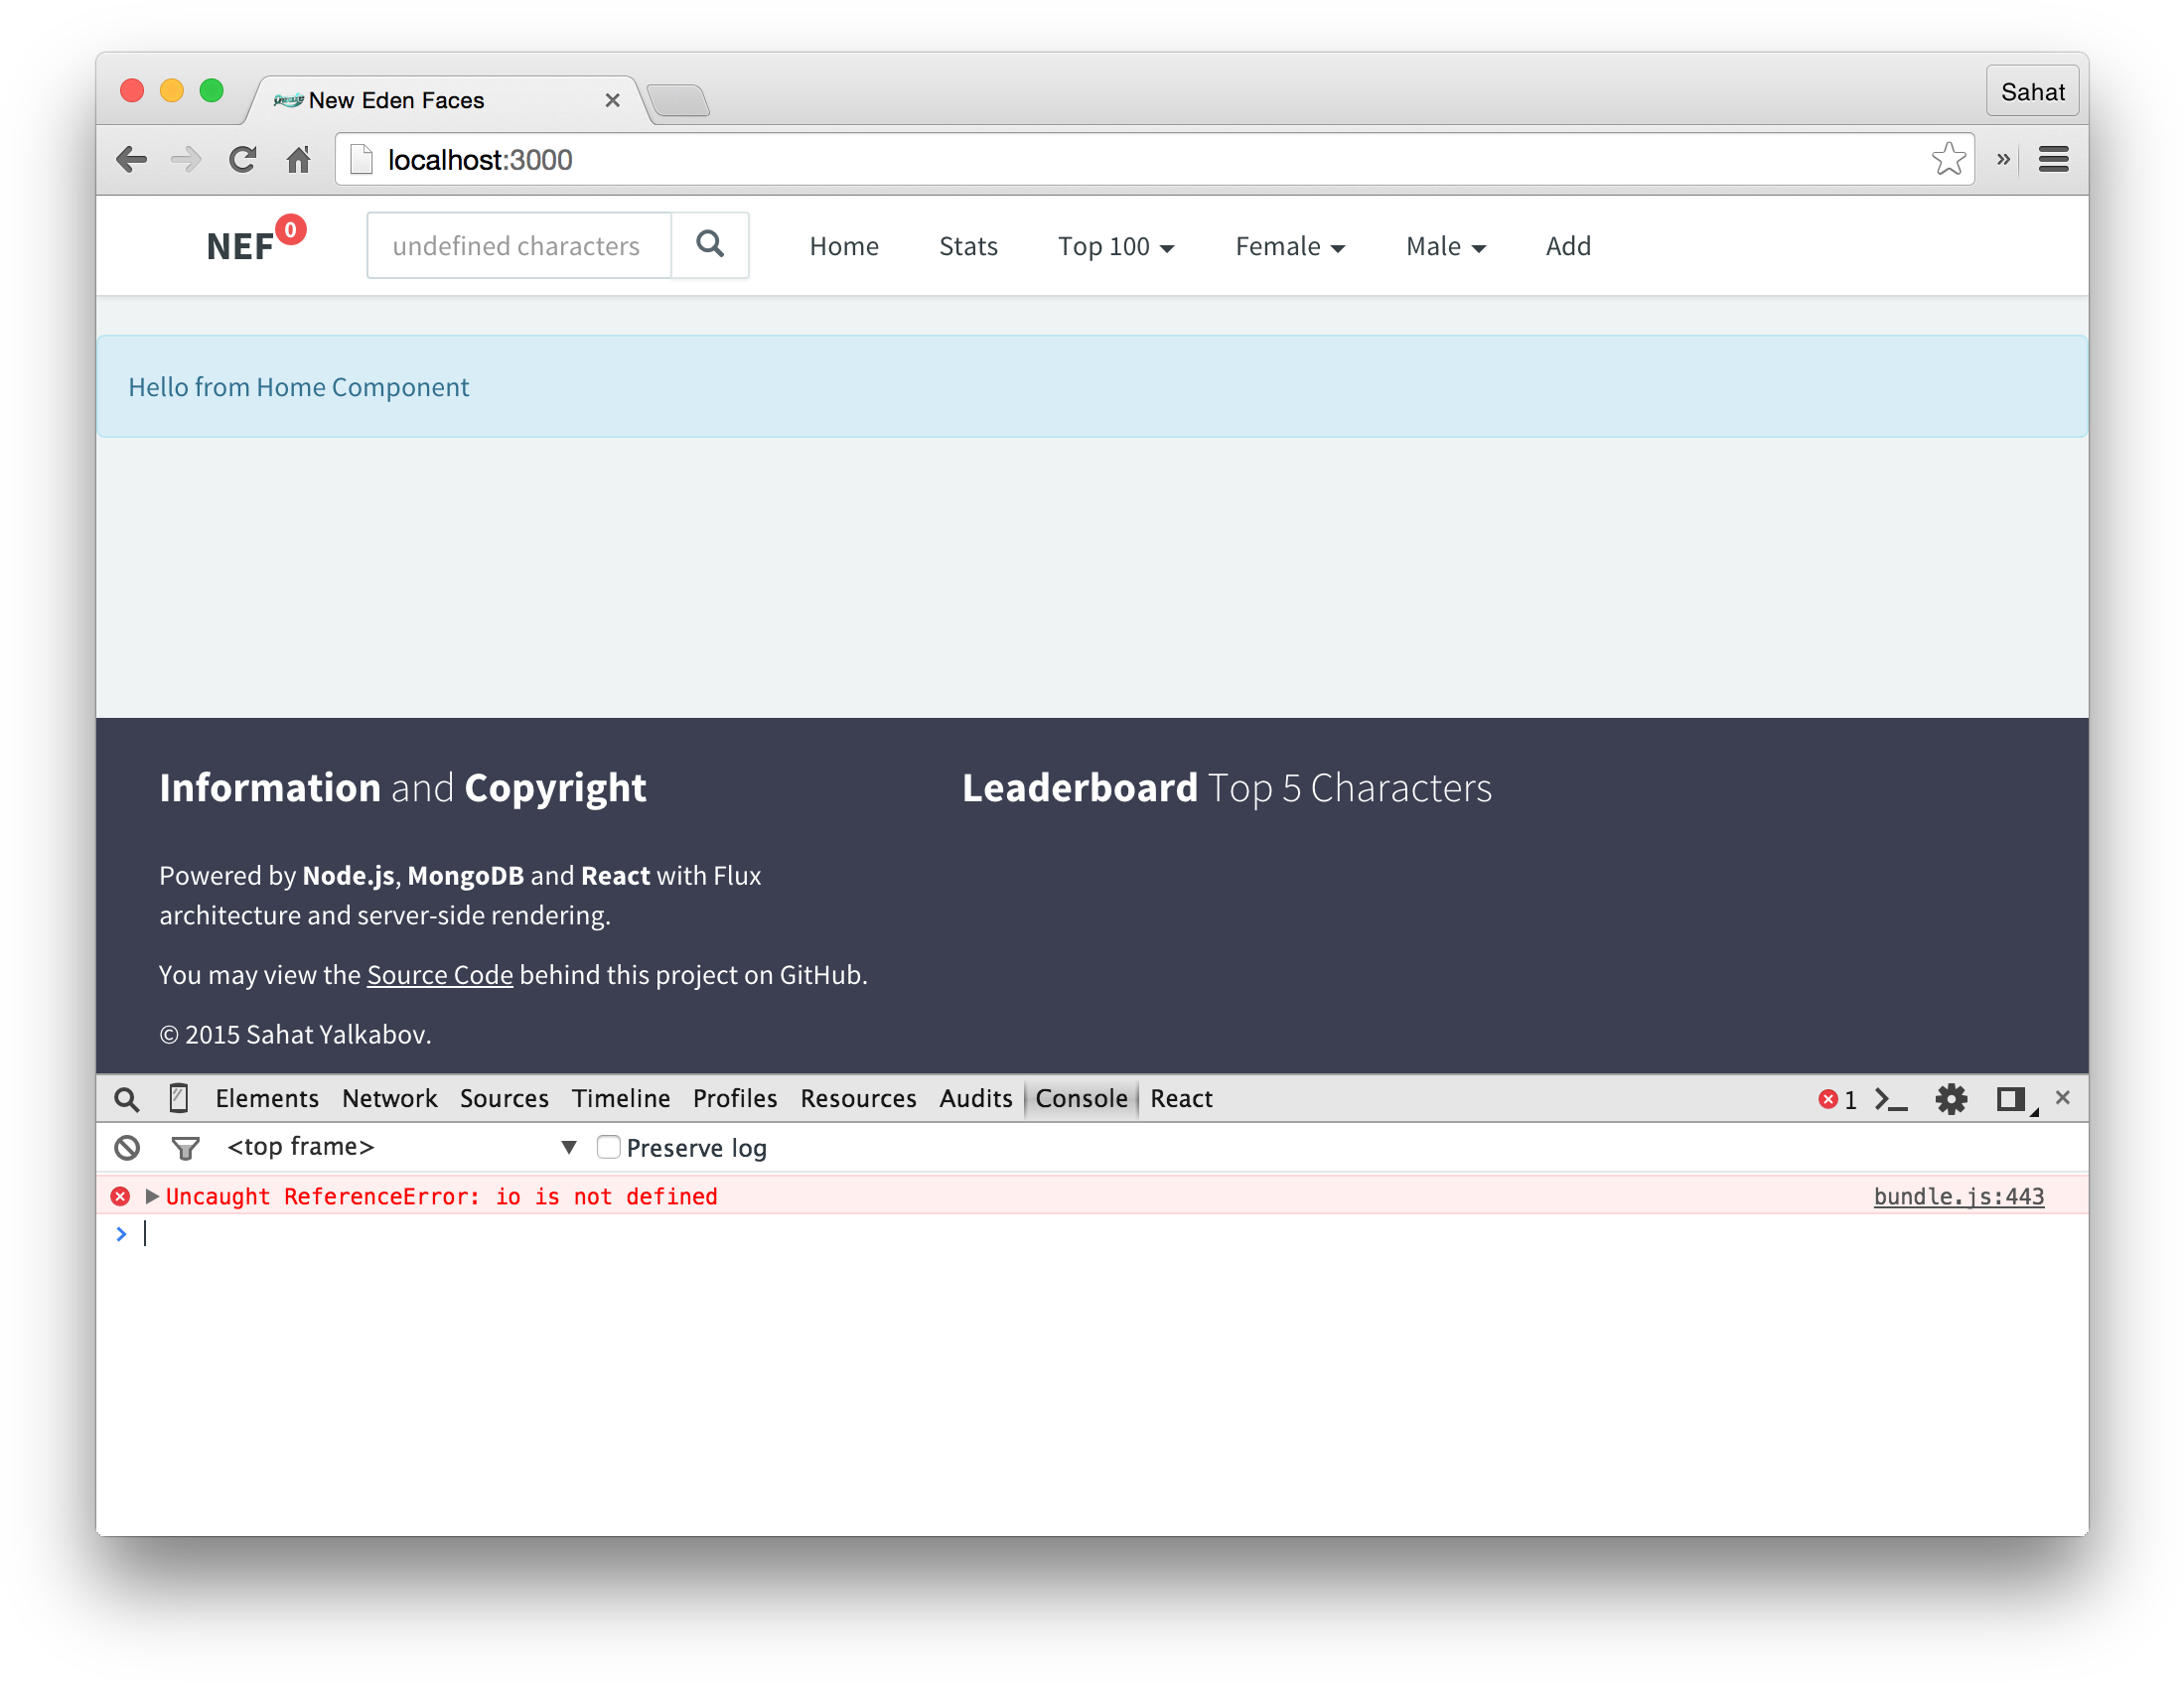Open bundle.js:443 source link
Screen dimensions: 2184x1683
coord(1958,1196)
